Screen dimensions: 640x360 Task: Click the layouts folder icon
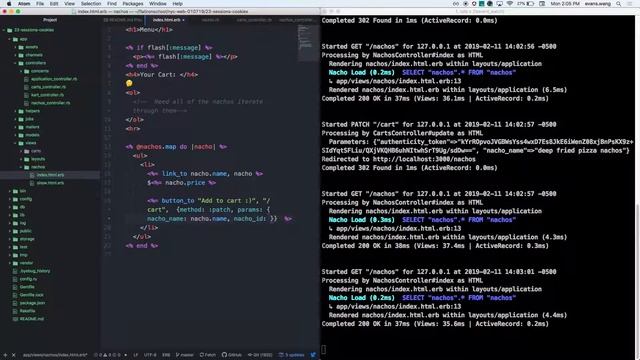[x=27, y=159]
